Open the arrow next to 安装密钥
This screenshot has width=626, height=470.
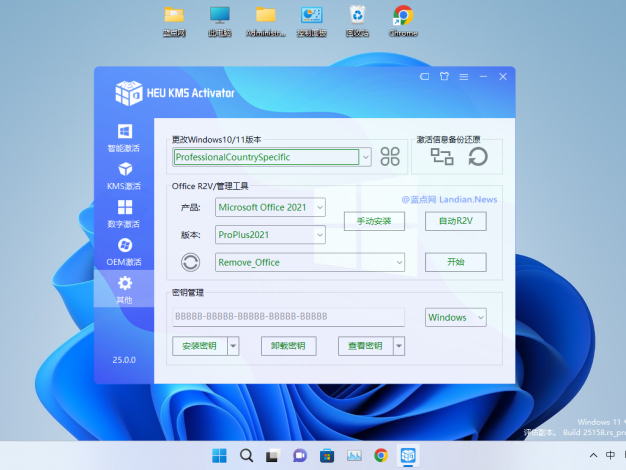(x=233, y=346)
